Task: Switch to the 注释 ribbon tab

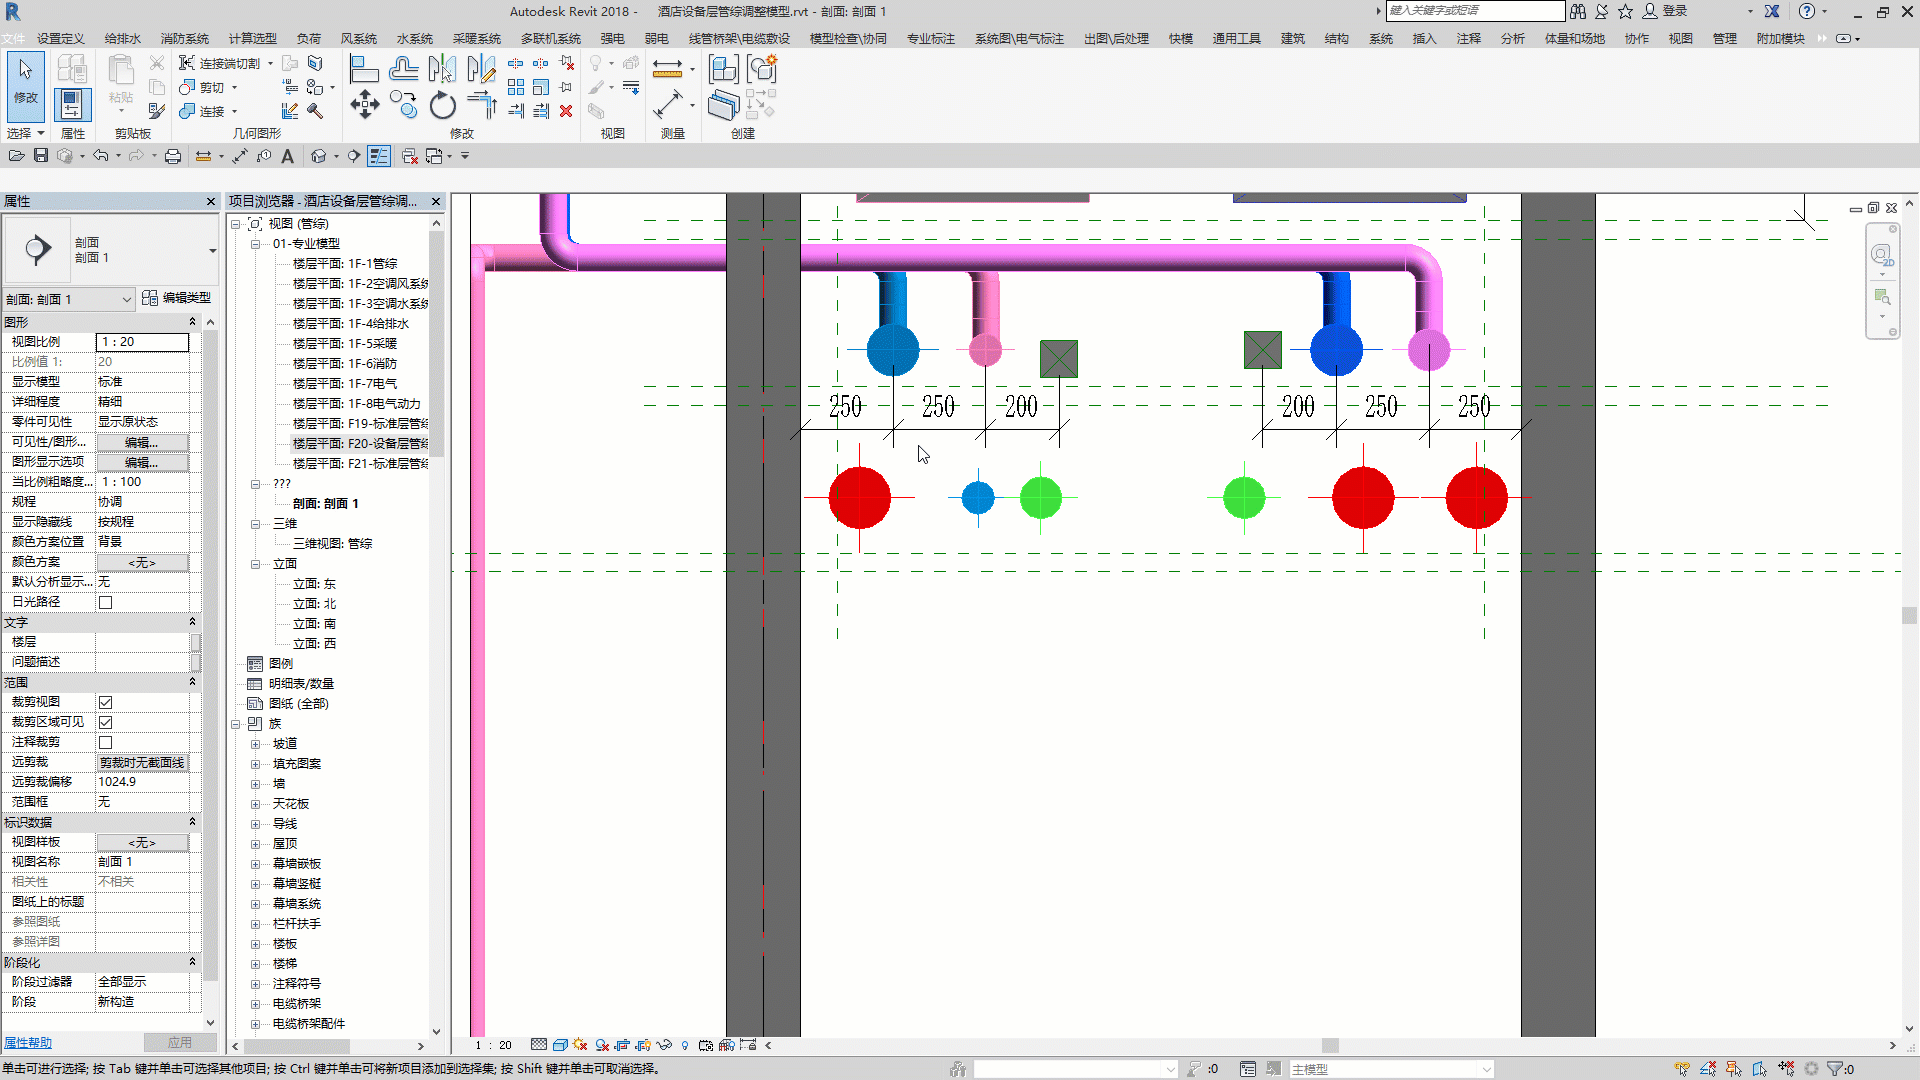Action: pos(1469,39)
